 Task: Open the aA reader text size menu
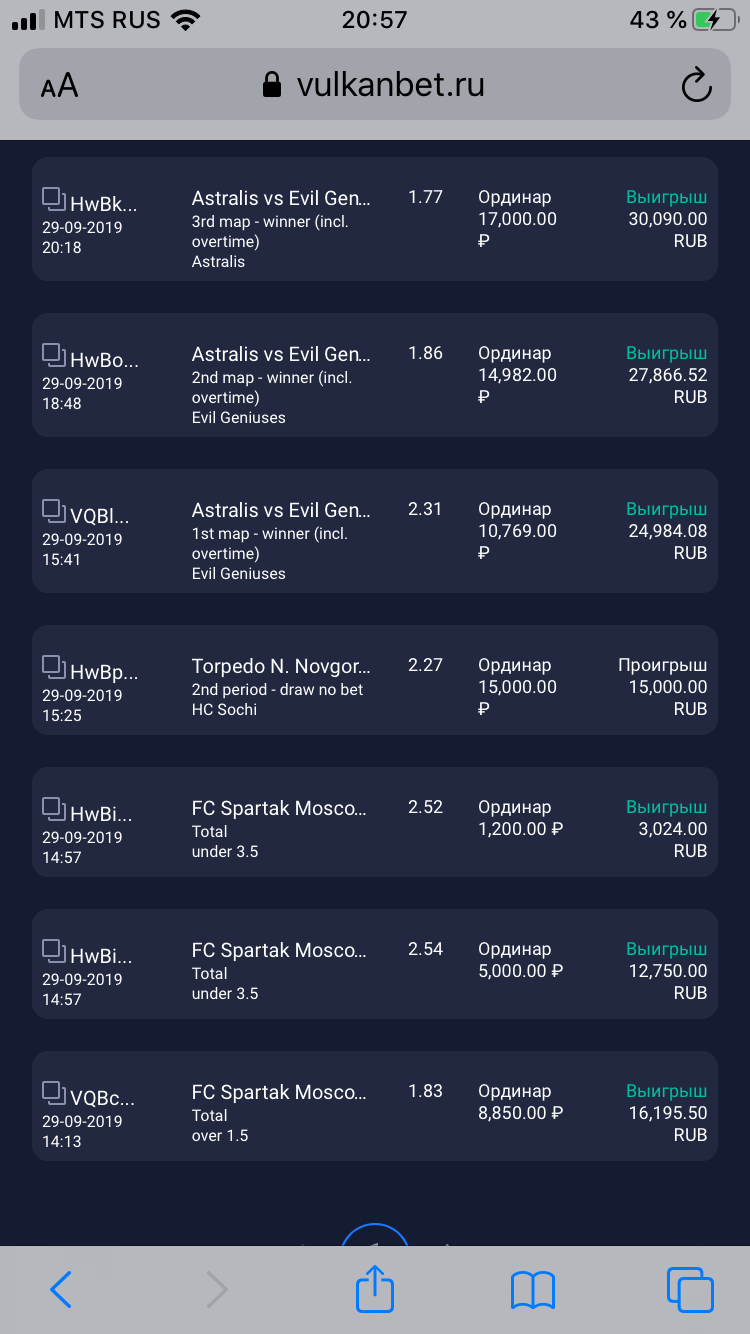[59, 86]
